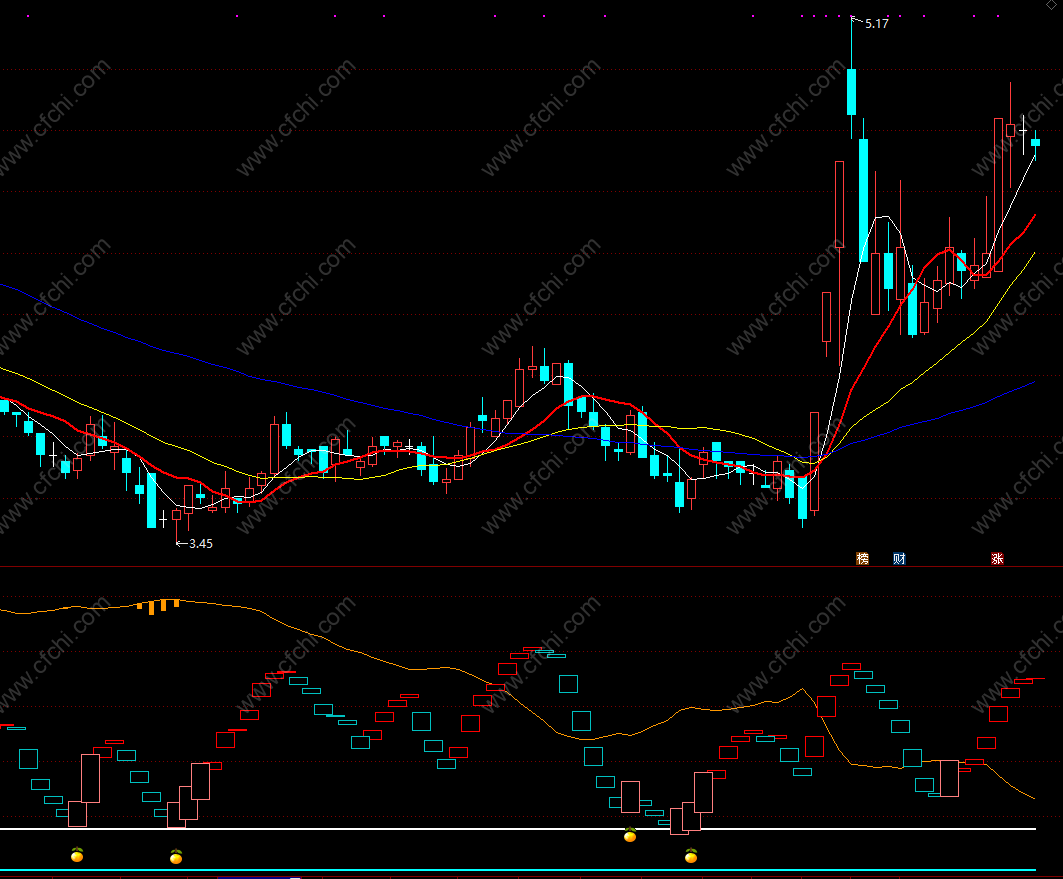Click the diamond icon in the top-right corner

point(1051,5)
